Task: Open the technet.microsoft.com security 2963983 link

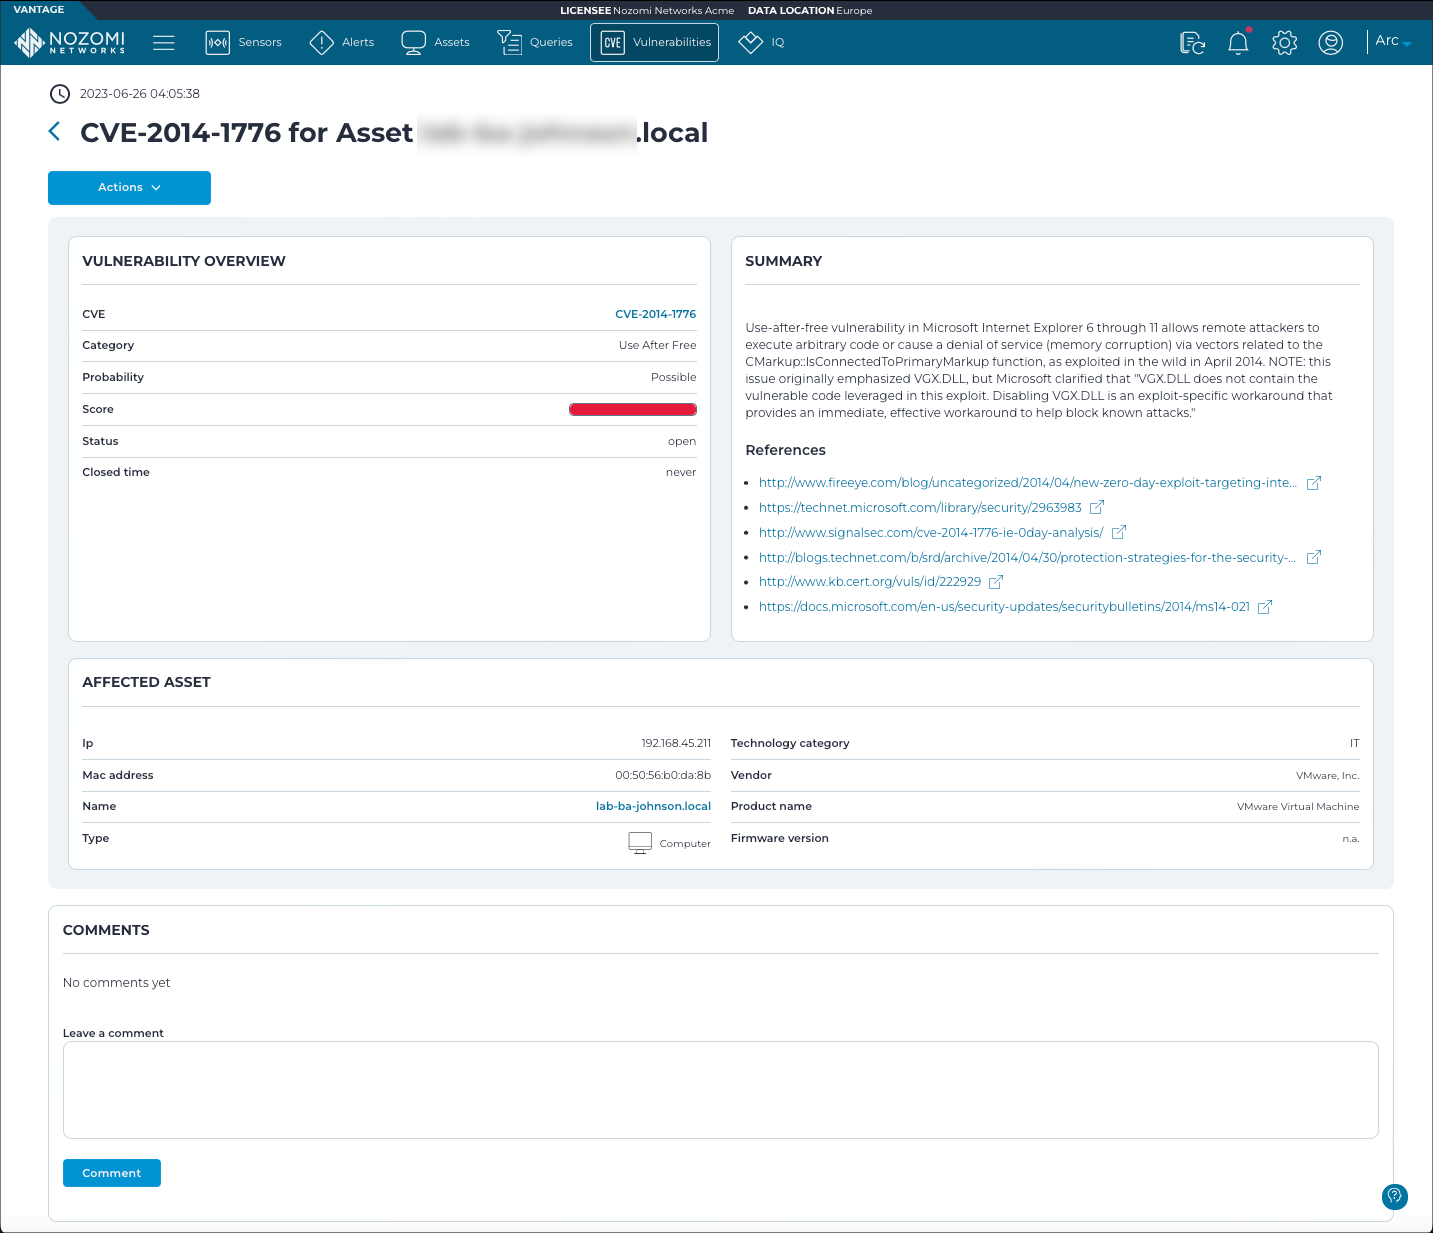Action: pyautogui.click(x=920, y=508)
